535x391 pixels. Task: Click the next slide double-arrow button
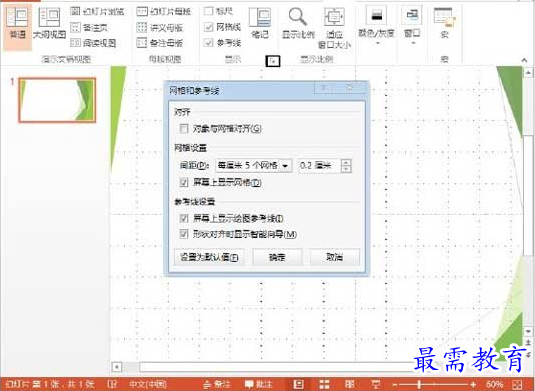(528, 355)
